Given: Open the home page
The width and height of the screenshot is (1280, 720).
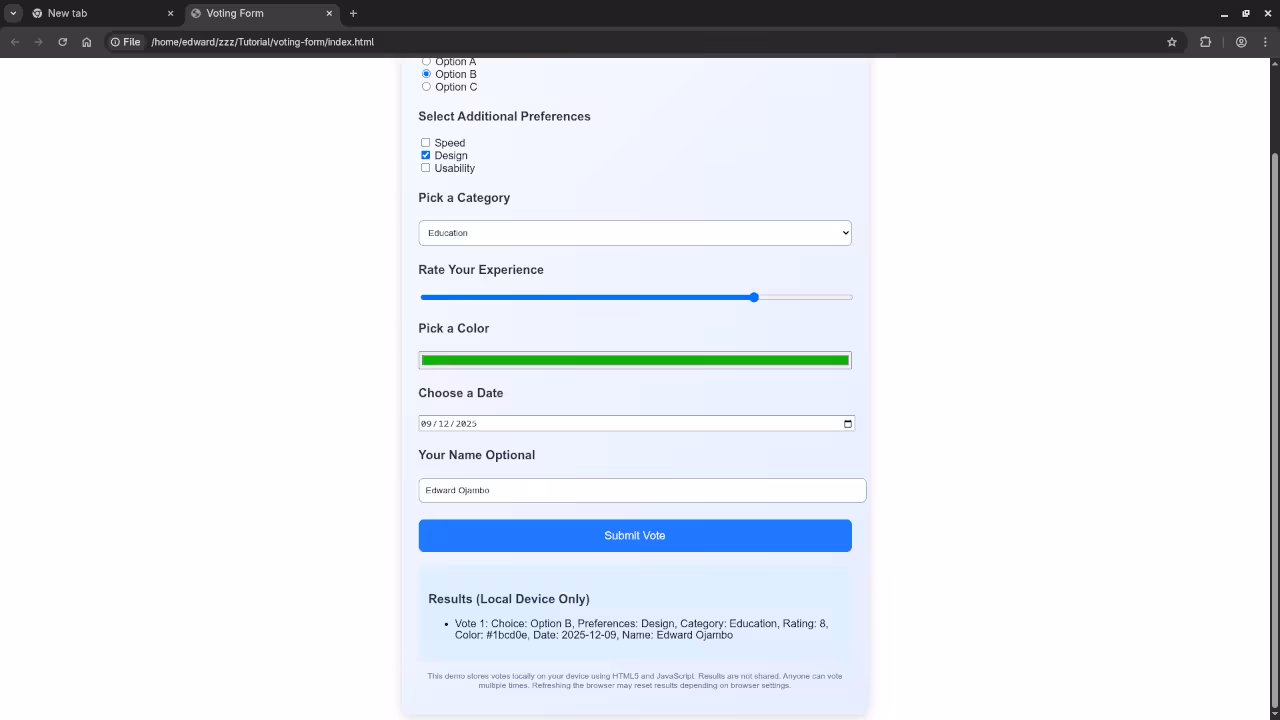Looking at the screenshot, I should coord(86,42).
